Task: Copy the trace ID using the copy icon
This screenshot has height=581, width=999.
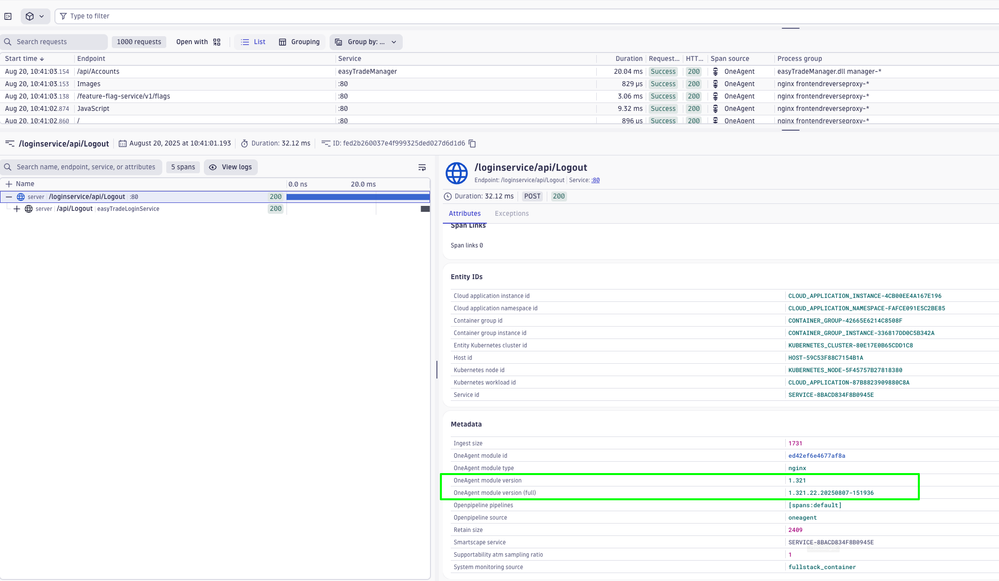Action: [472, 143]
